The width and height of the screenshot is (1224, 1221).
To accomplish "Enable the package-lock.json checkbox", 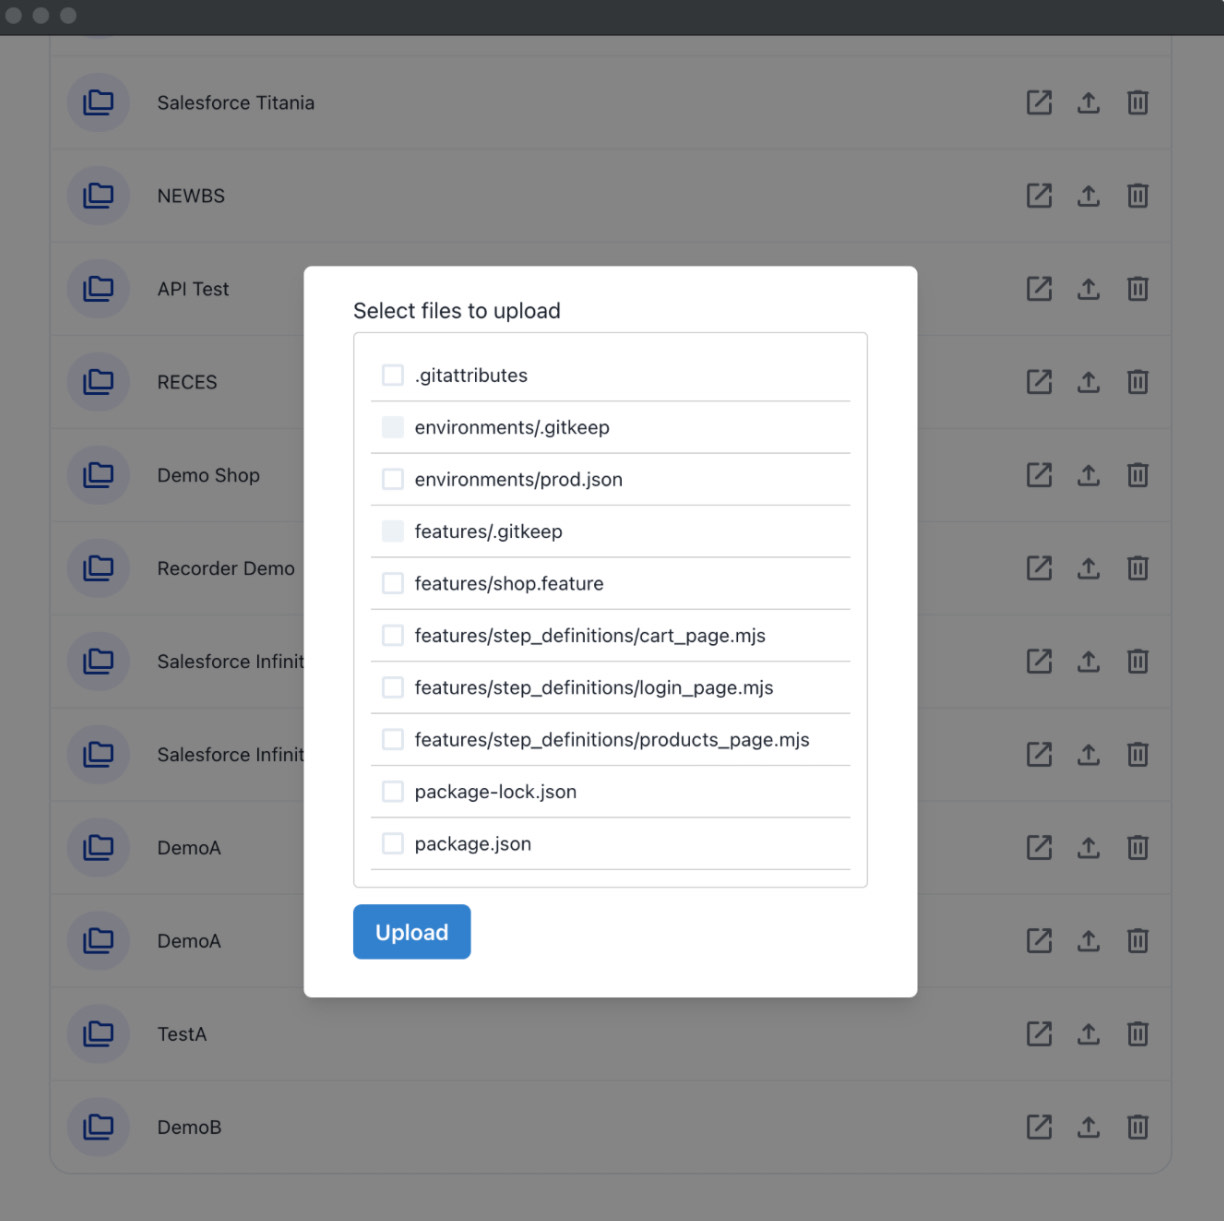I will 393,792.
